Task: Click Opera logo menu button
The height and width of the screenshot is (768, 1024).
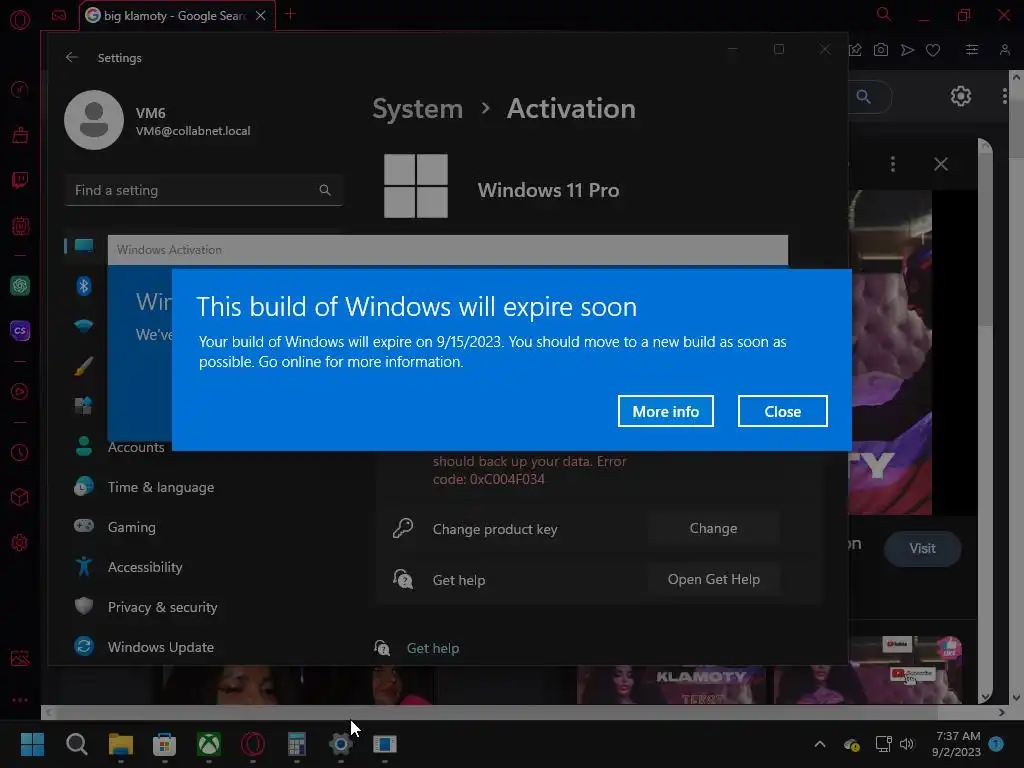Action: tap(20, 20)
